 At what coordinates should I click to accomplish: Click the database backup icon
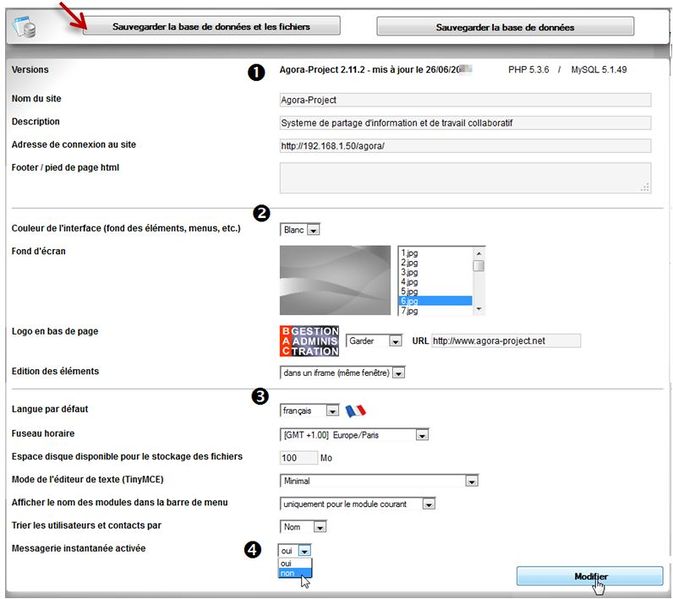tap(24, 27)
